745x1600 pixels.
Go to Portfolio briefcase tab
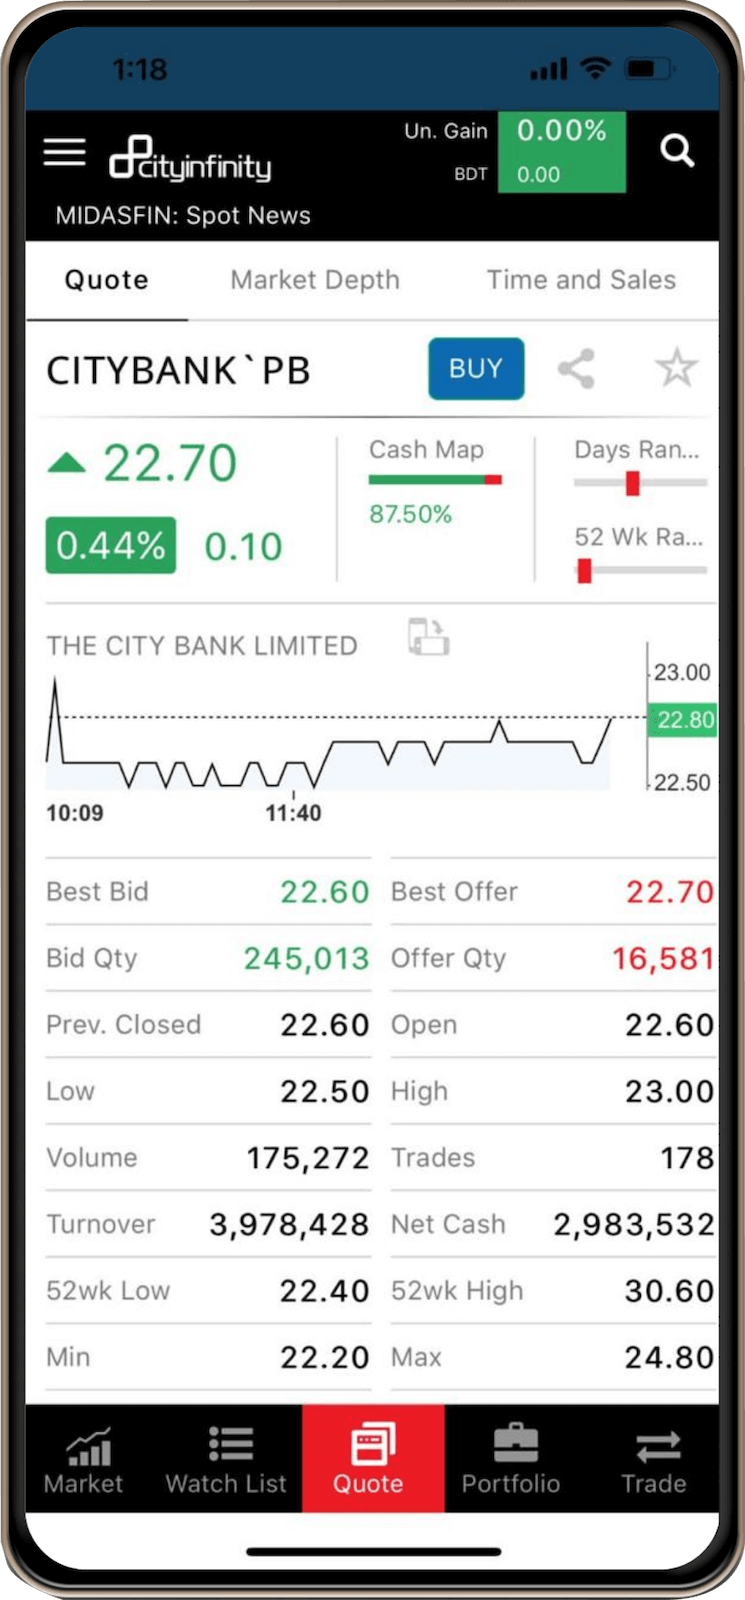coord(511,1459)
